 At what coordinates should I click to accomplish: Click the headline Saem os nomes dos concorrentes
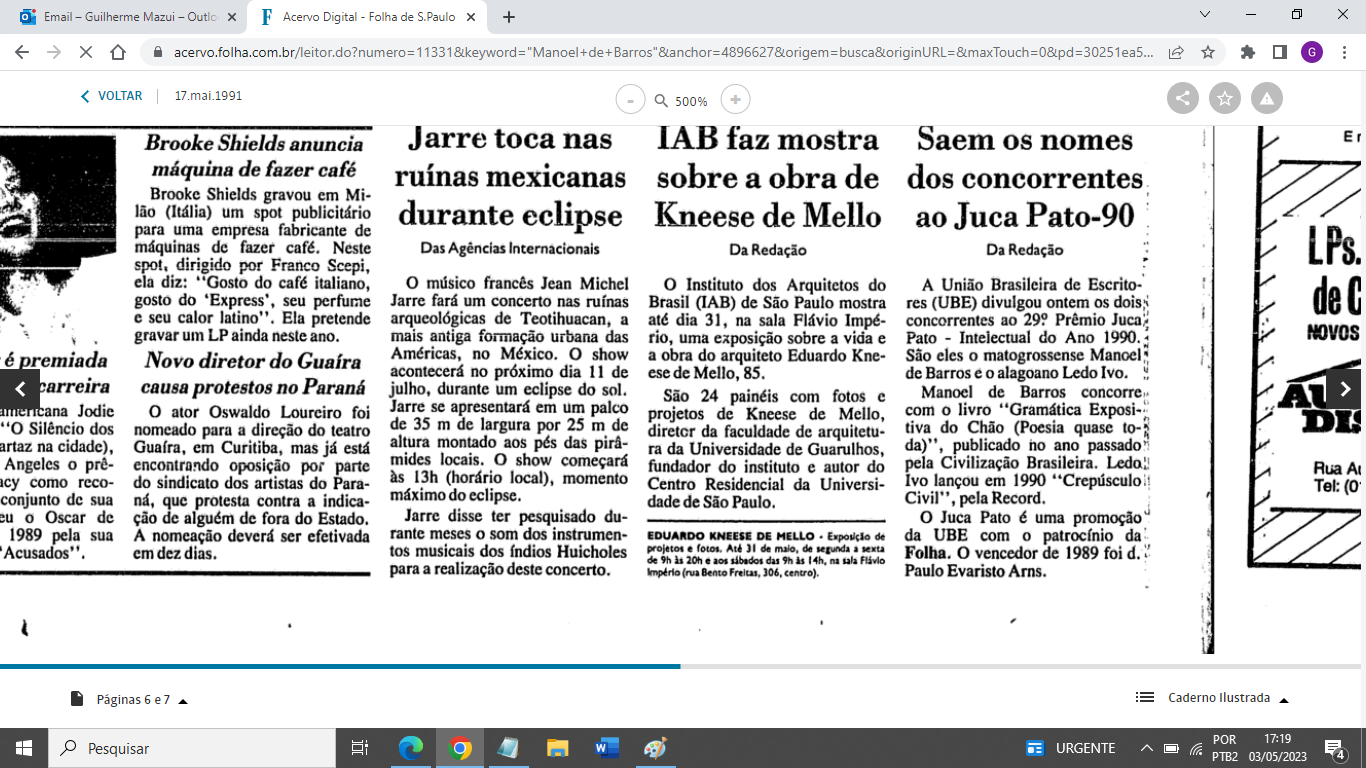click(x=1025, y=177)
